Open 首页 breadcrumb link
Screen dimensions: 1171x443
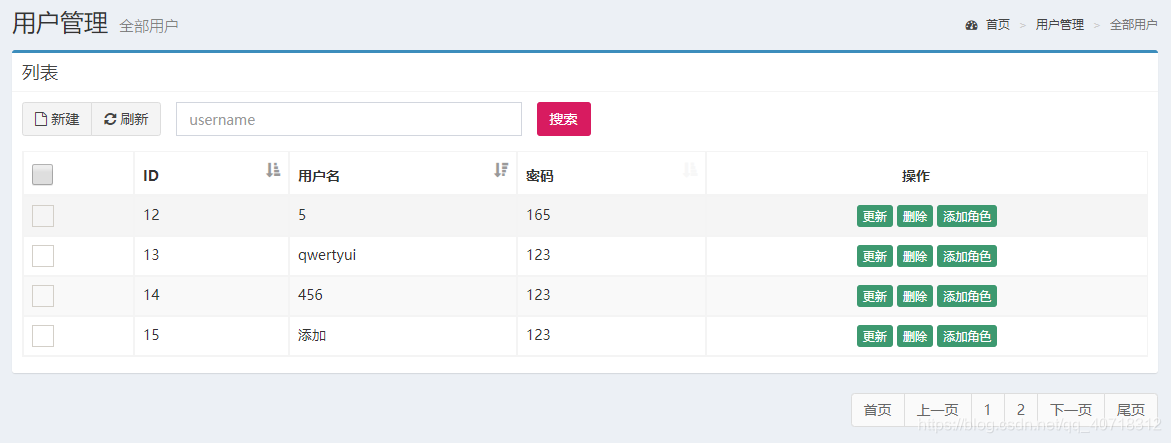coord(998,25)
